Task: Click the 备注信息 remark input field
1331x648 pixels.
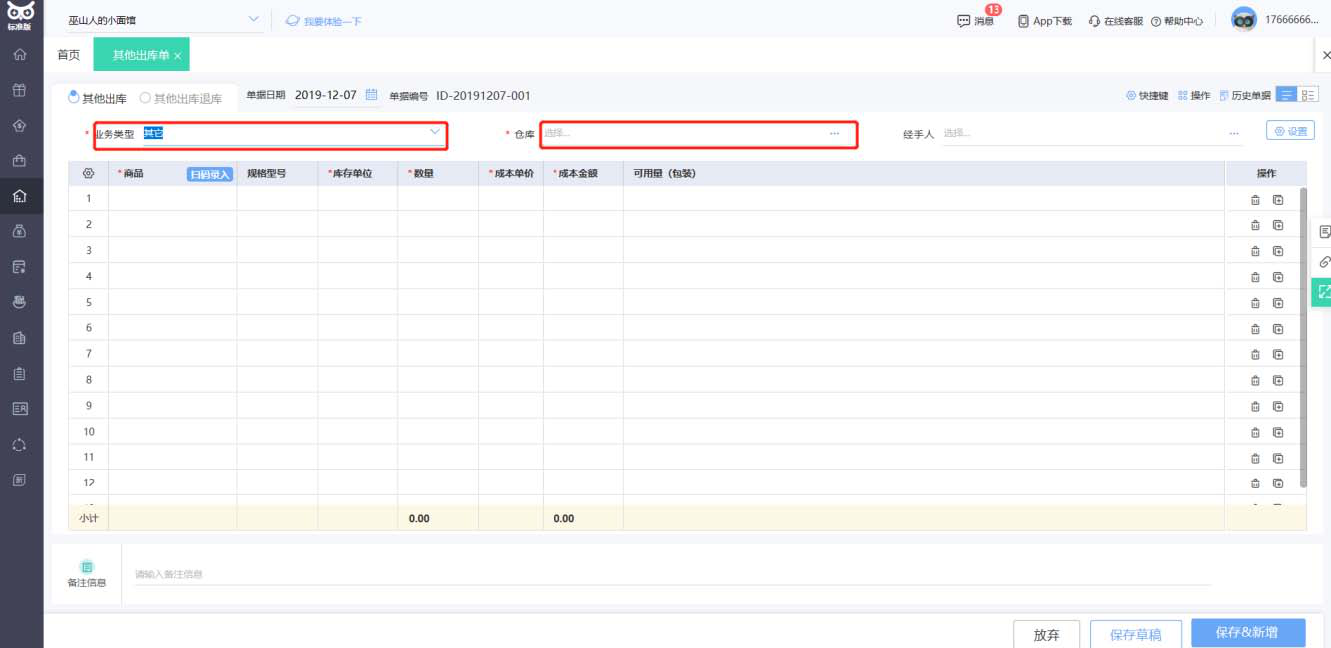Action: click(670, 575)
